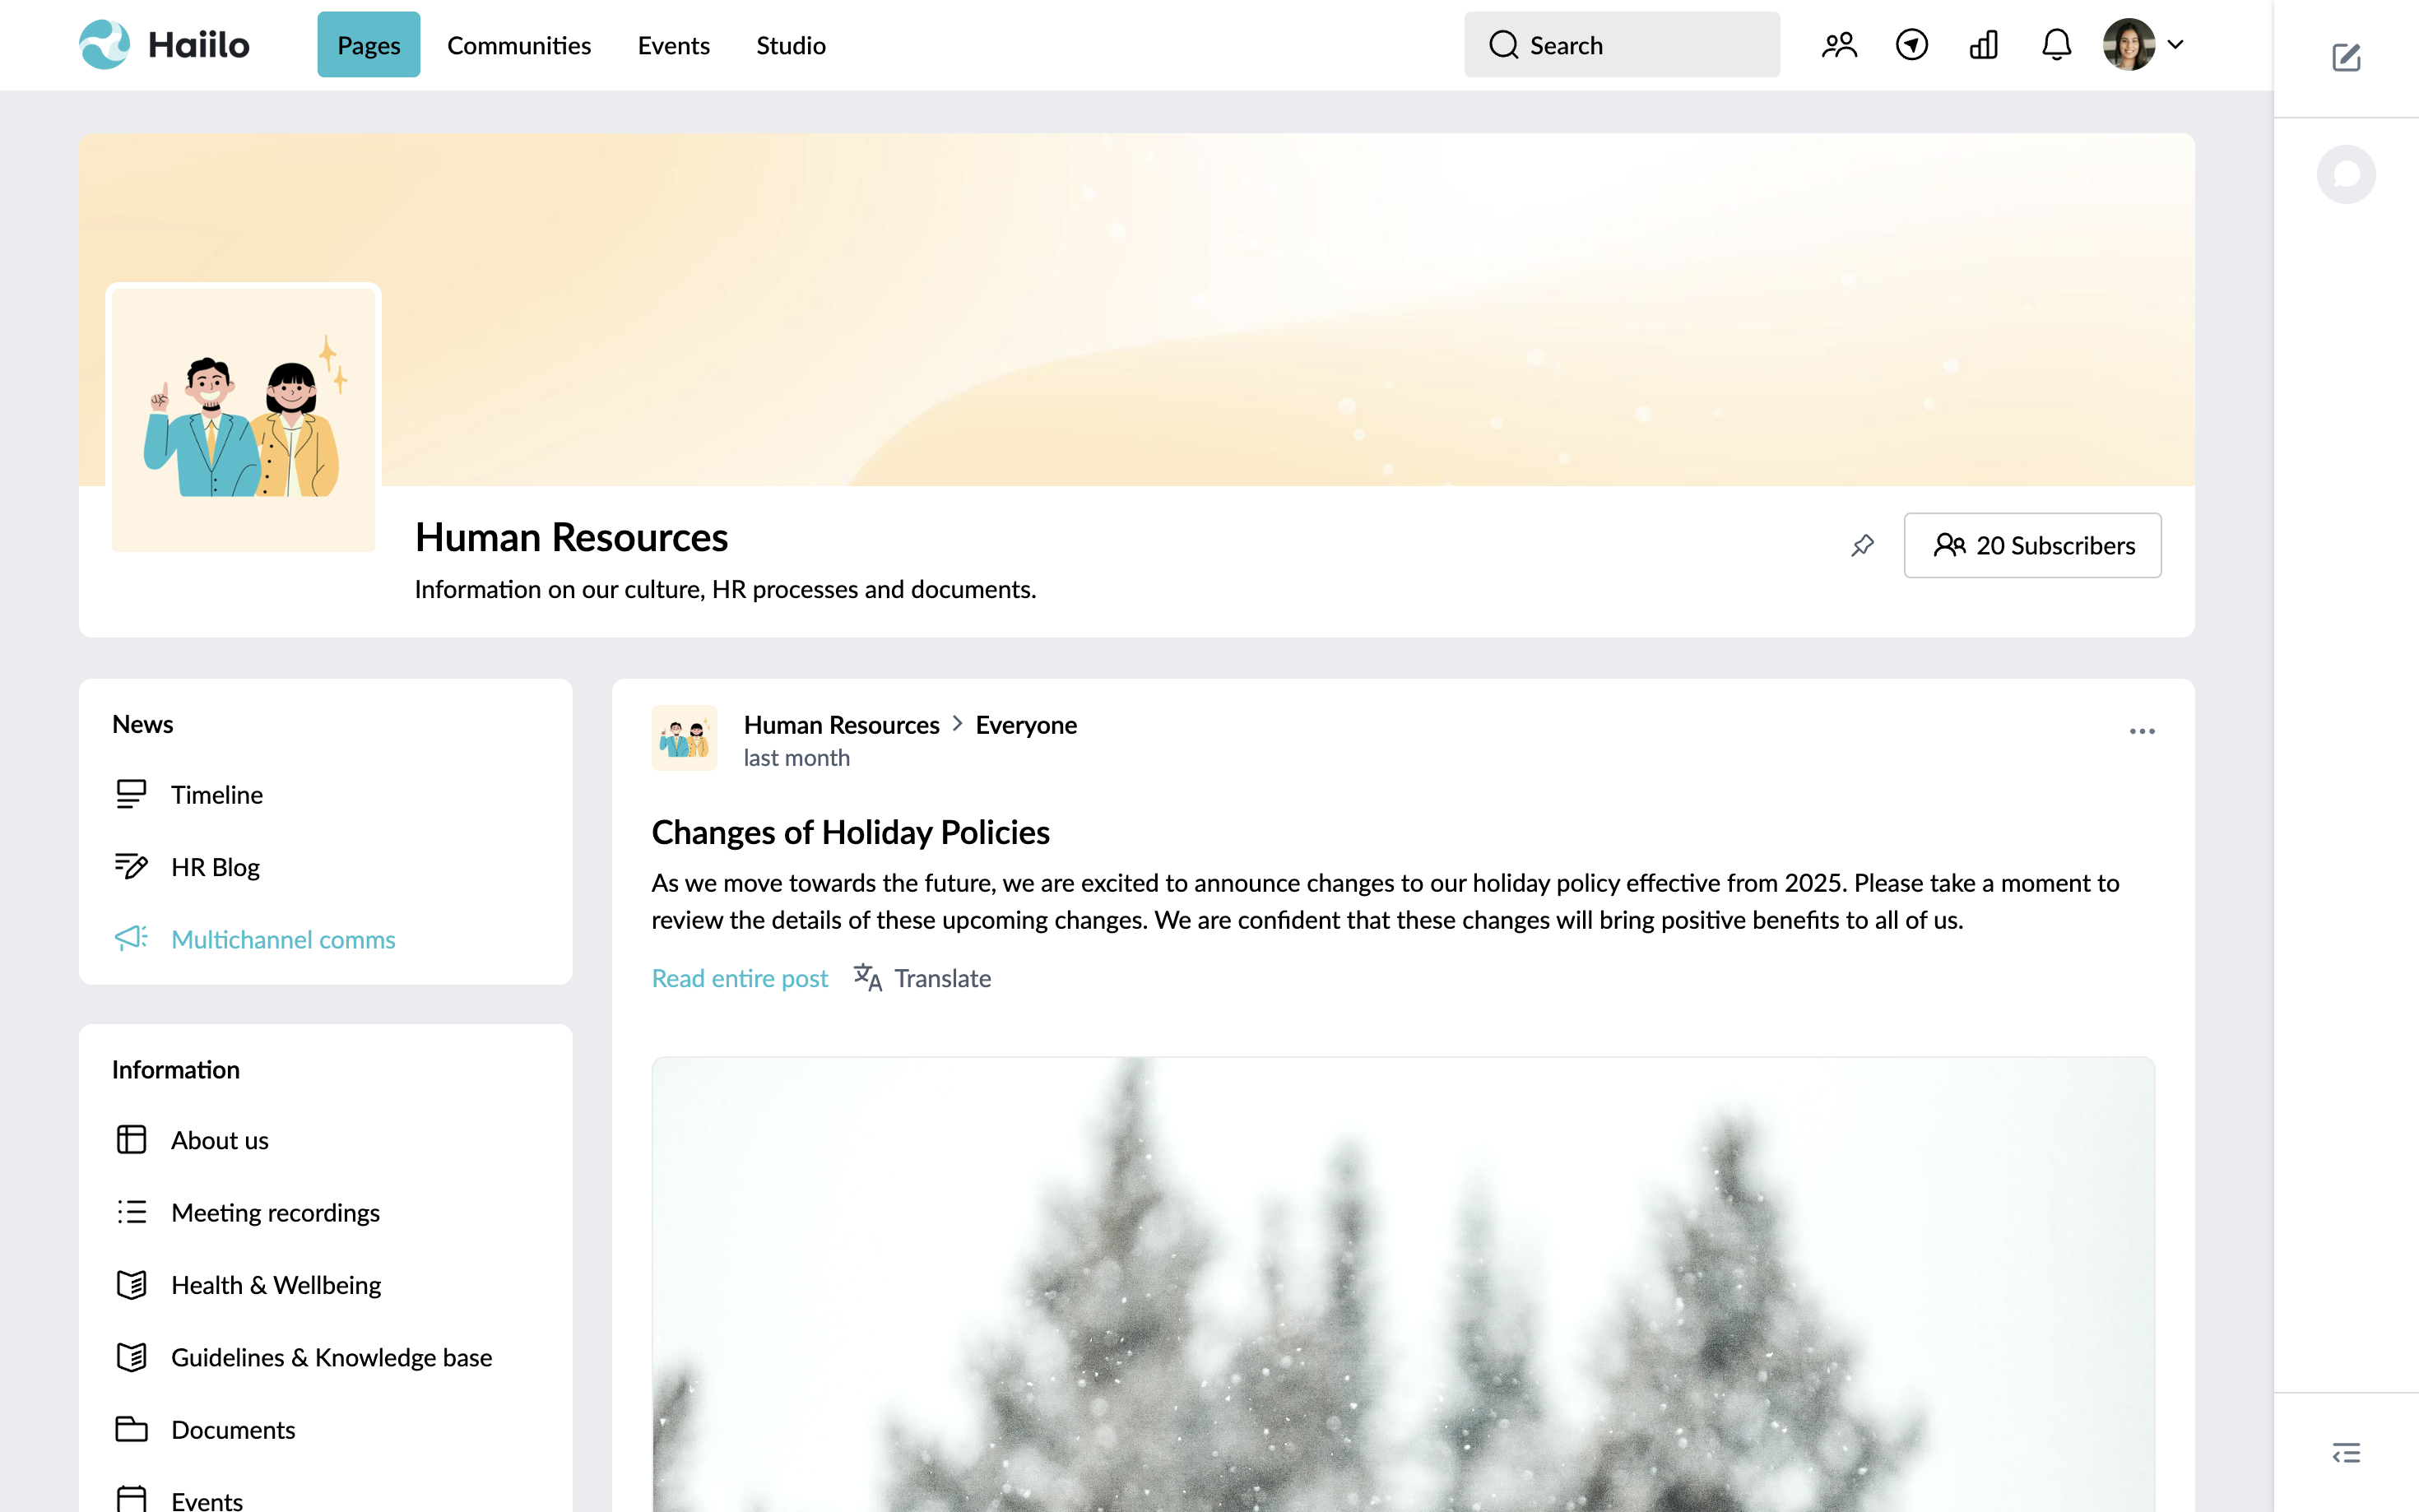Collapse the right sidebar panel

2346,1452
